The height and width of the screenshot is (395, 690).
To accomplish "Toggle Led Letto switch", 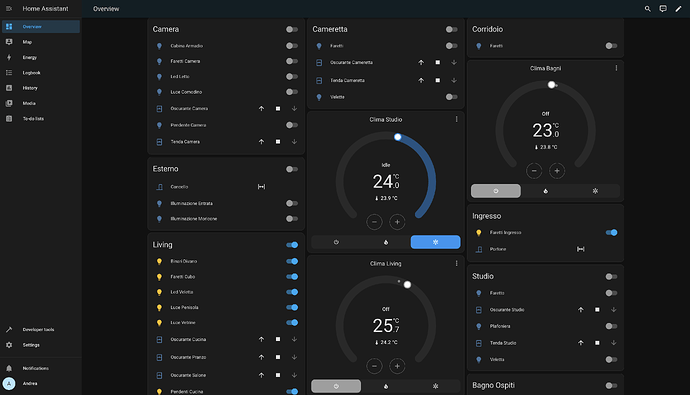I will (x=292, y=77).
